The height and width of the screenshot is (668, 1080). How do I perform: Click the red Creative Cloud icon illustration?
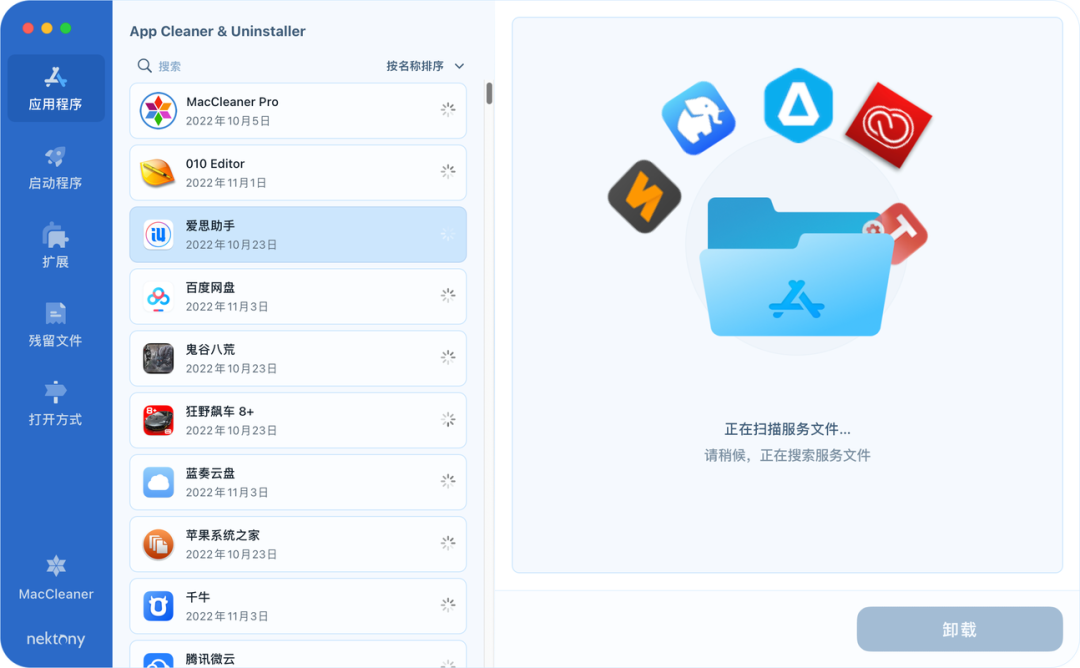tap(889, 125)
